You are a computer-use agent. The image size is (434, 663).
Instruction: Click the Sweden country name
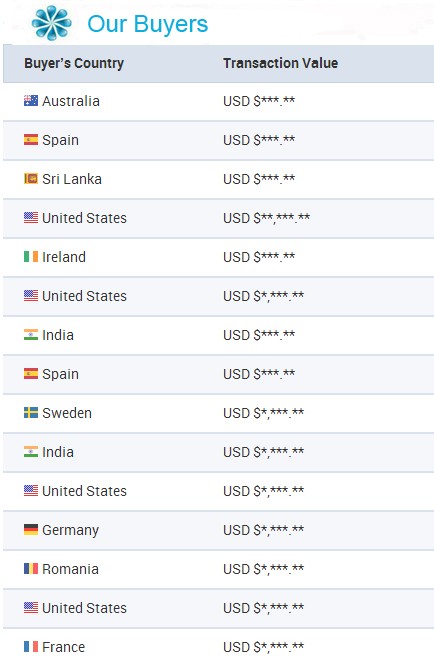click(67, 413)
